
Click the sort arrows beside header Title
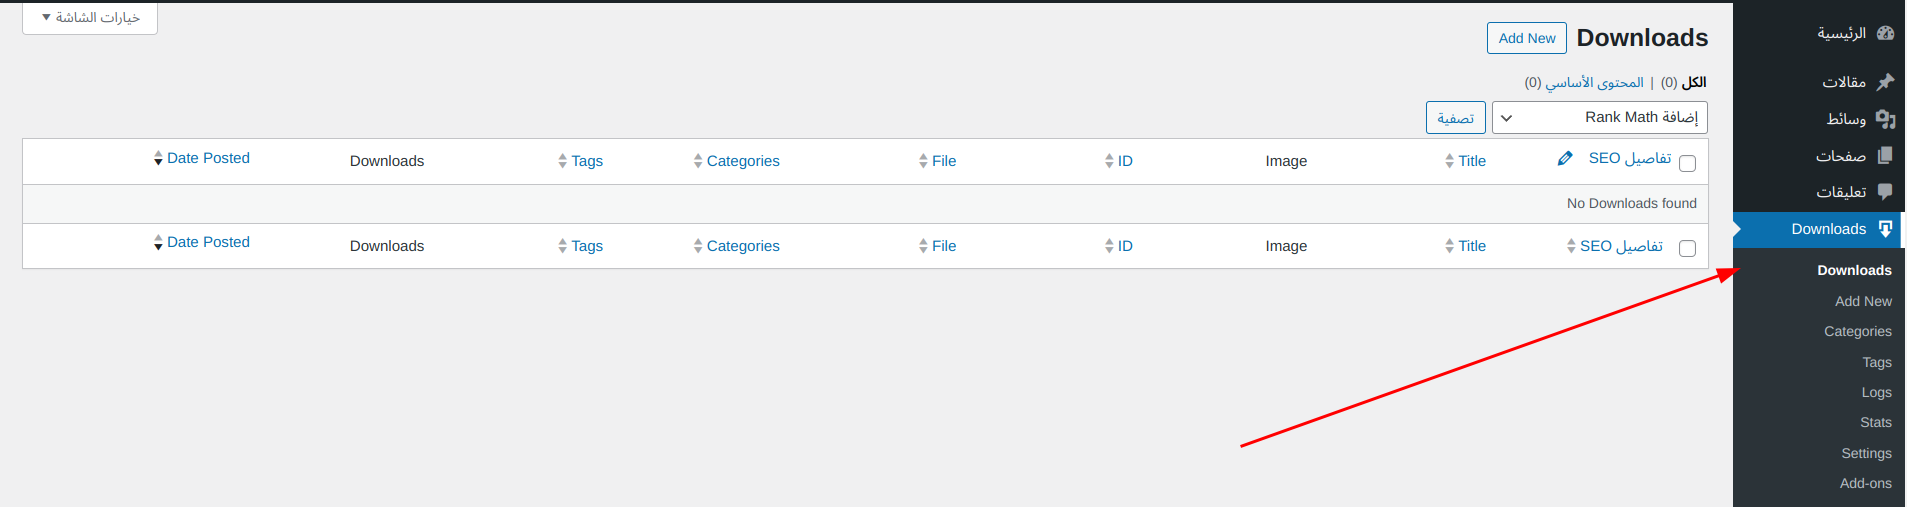pyautogui.click(x=1449, y=161)
